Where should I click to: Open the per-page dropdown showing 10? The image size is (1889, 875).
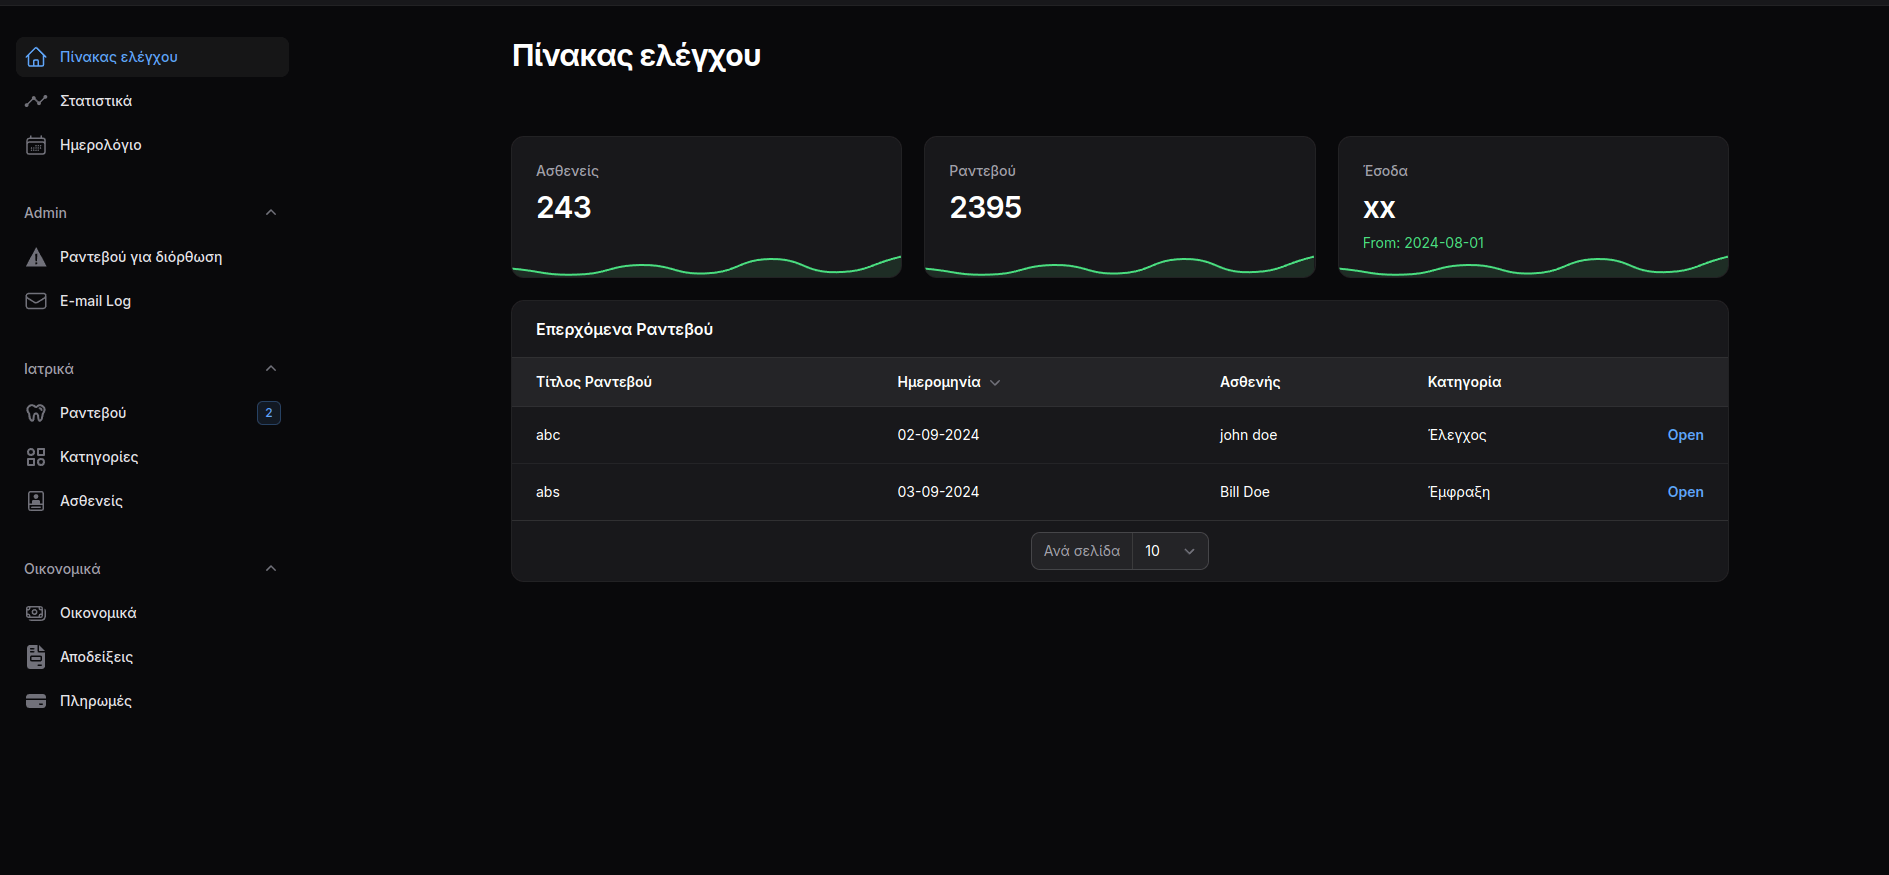(1169, 551)
